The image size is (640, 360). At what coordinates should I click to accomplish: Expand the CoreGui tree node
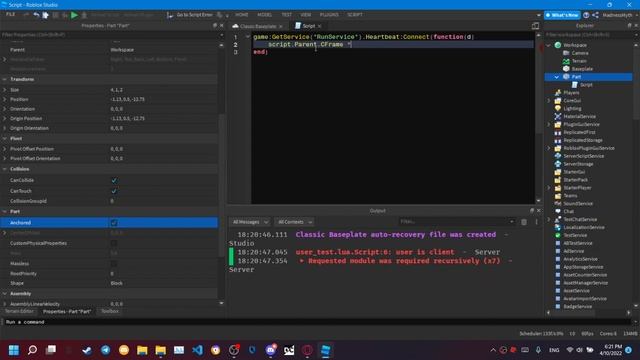coord(549,100)
